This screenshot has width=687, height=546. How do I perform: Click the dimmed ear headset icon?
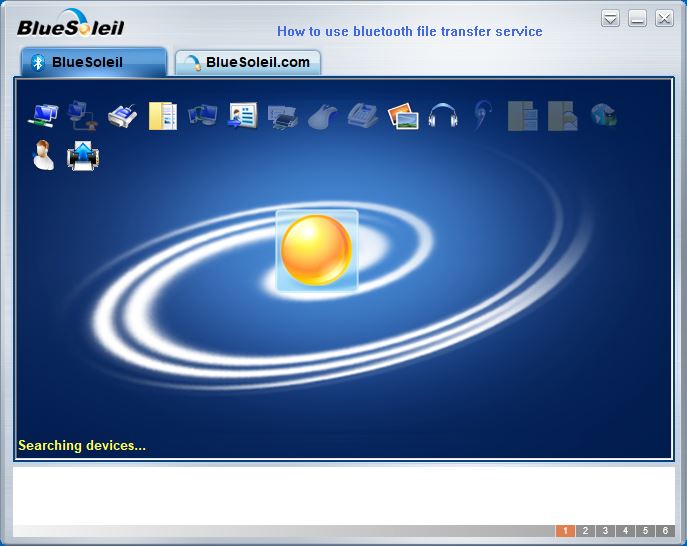pyautogui.click(x=483, y=116)
